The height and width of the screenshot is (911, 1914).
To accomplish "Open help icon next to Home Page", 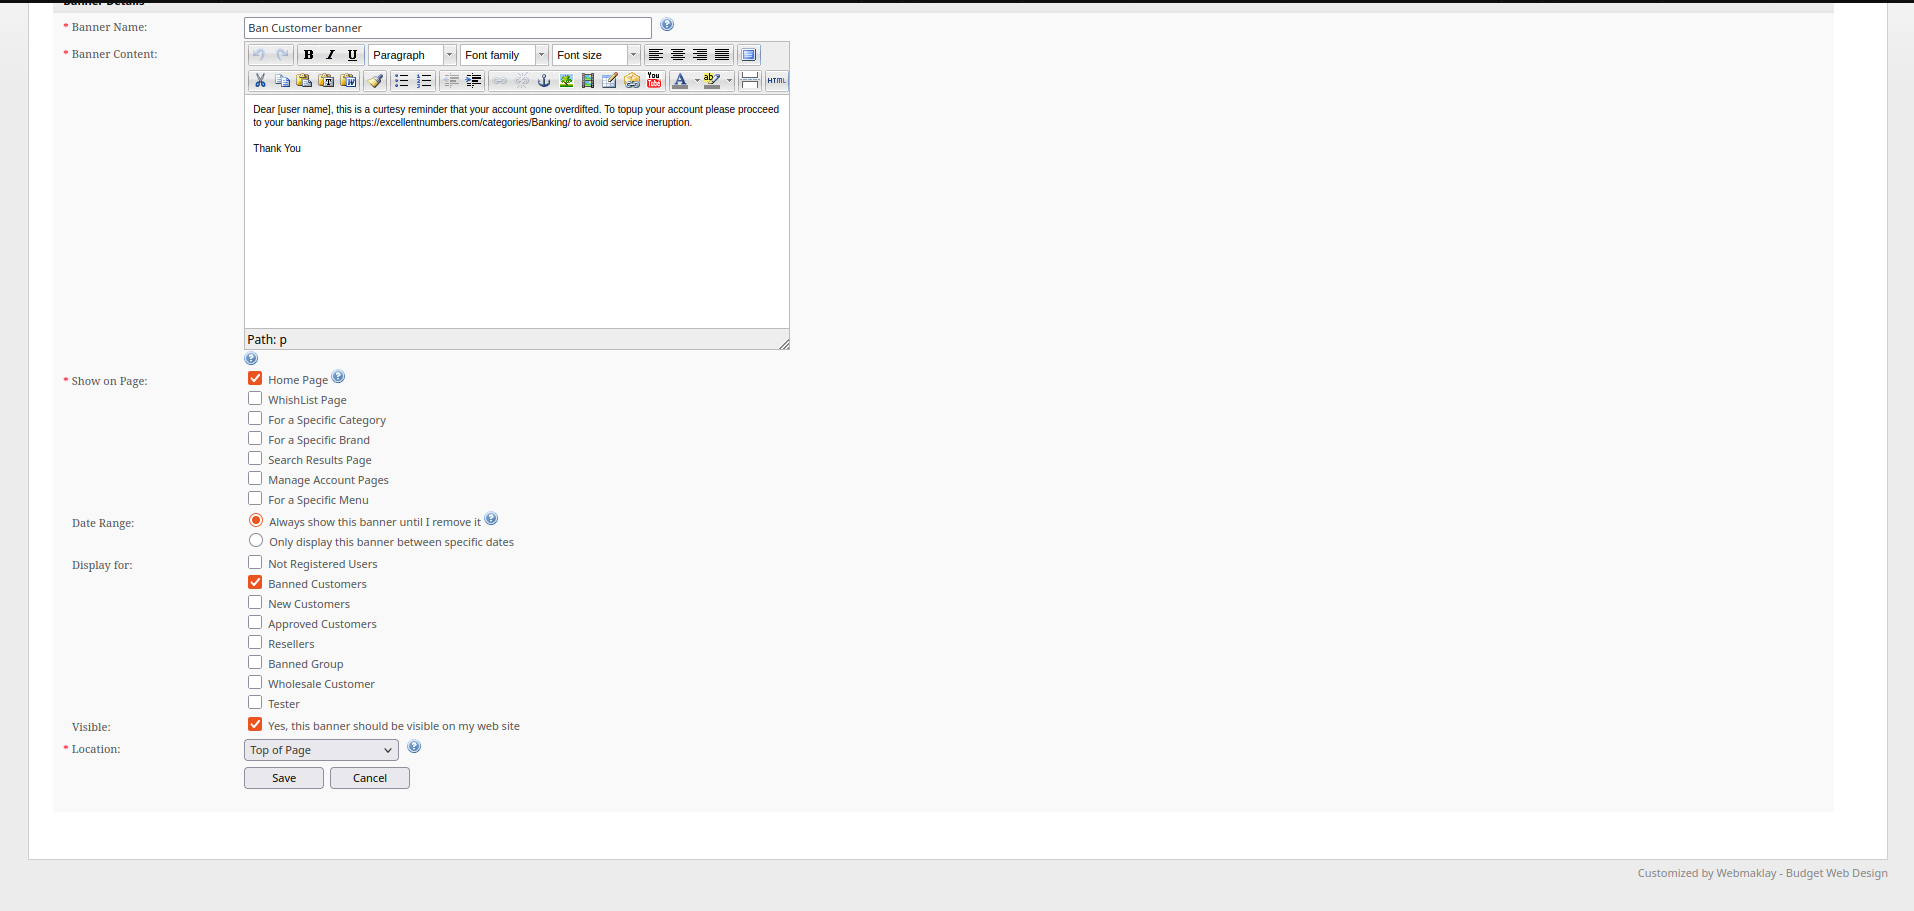I will coord(338,377).
